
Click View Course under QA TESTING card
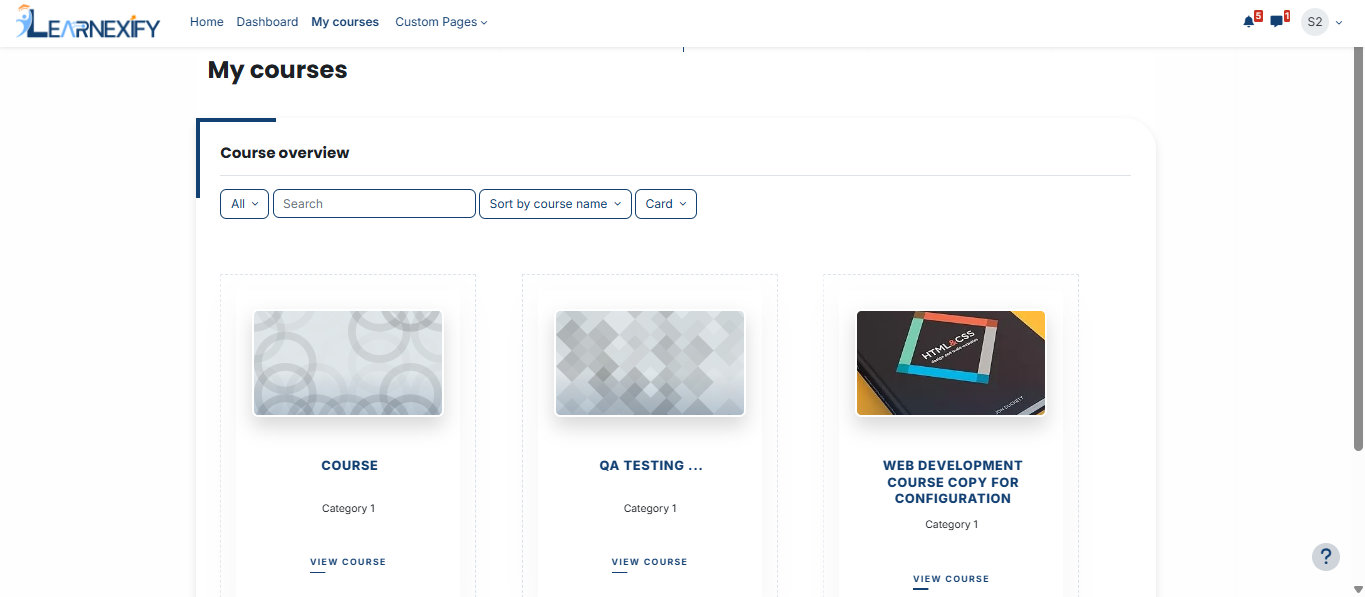650,562
